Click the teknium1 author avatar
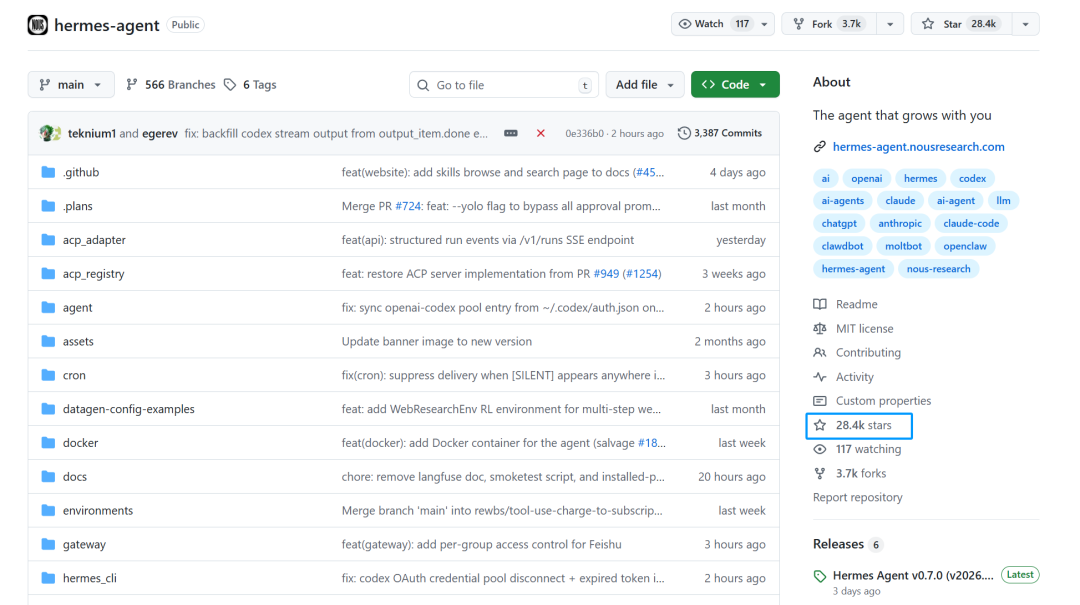Screen dimensions: 1080x605 point(46,133)
